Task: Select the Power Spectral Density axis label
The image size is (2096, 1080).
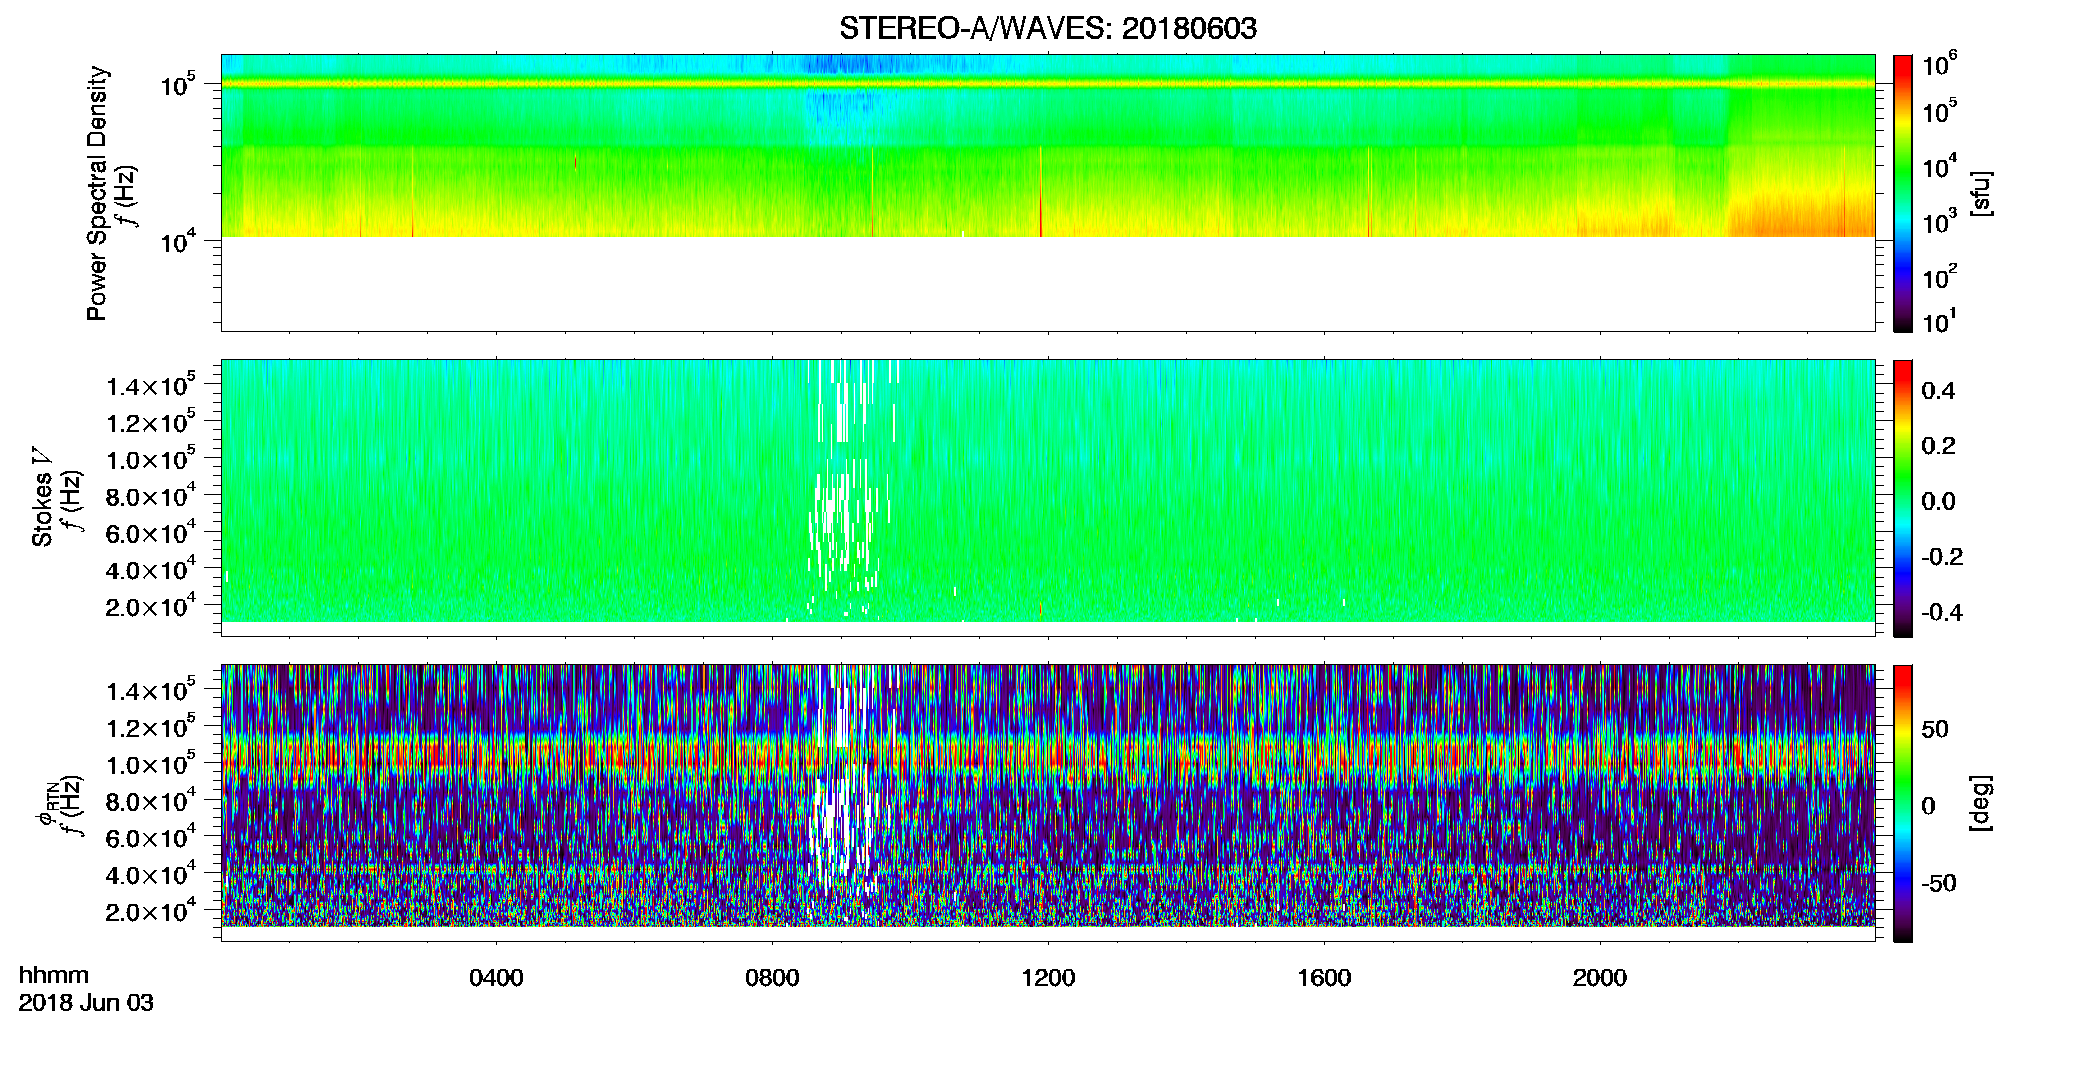Action: 97,193
